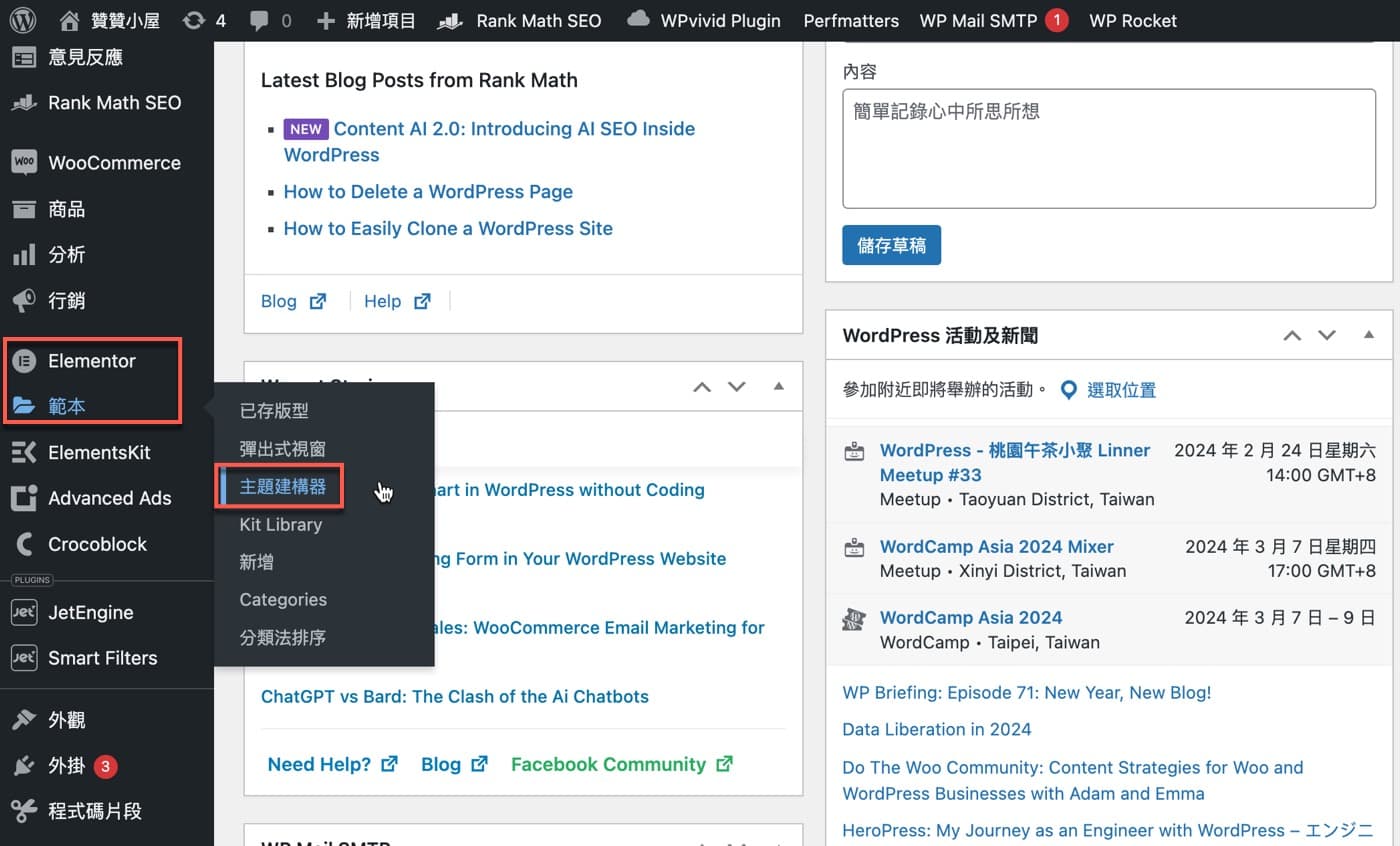Image resolution: width=1400 pixels, height=846 pixels.
Task: Open How to Delete a WordPress Page
Action: (x=428, y=191)
